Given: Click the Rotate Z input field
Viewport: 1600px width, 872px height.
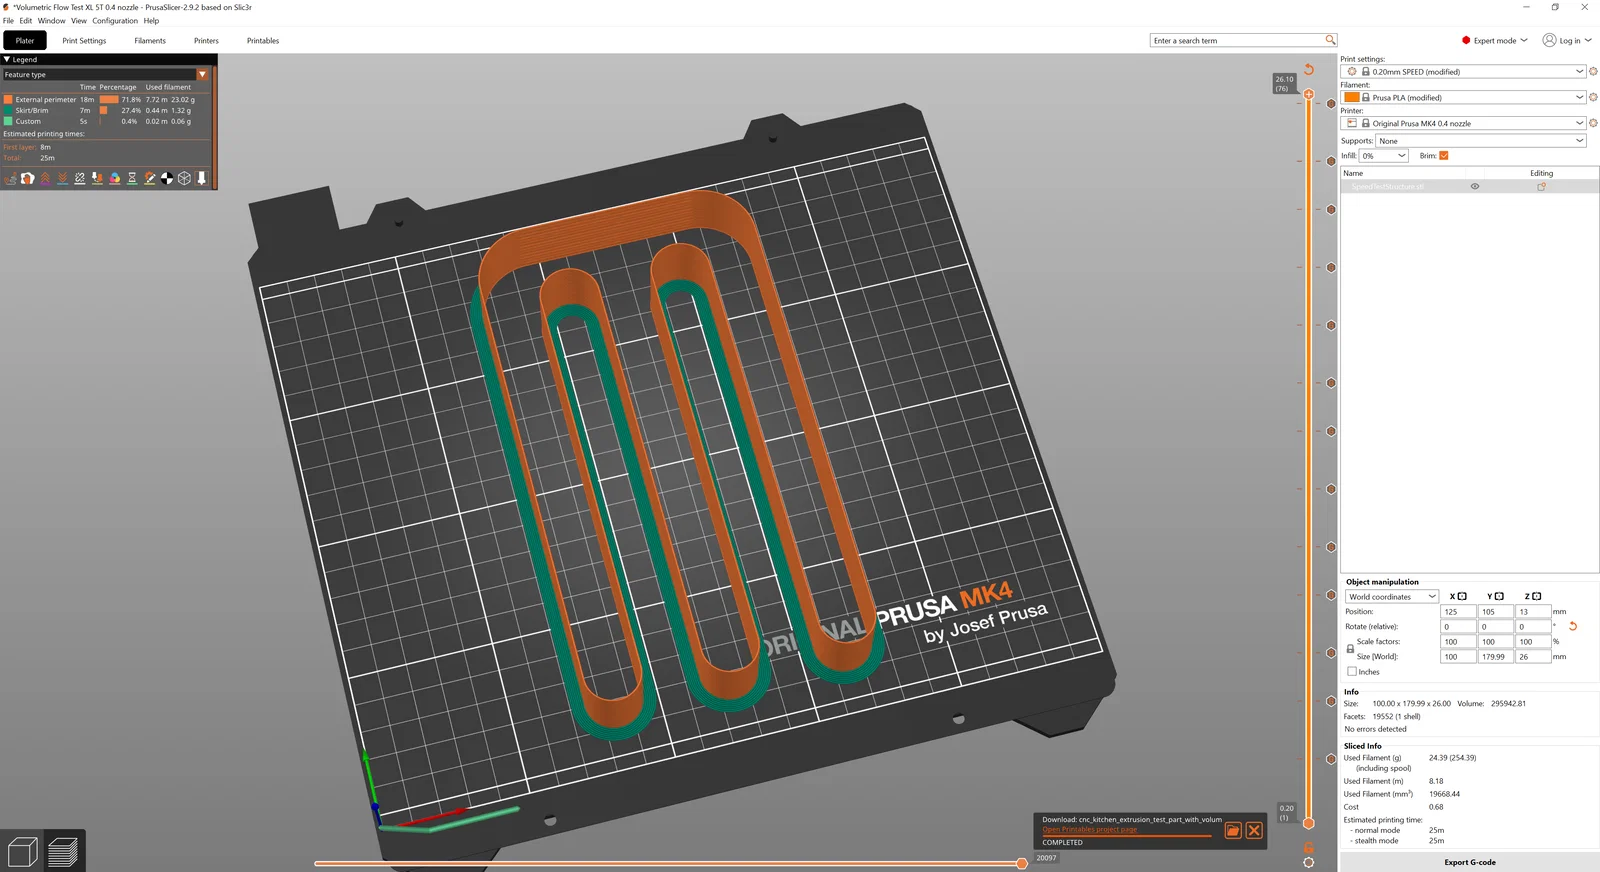Looking at the screenshot, I should 1534,627.
